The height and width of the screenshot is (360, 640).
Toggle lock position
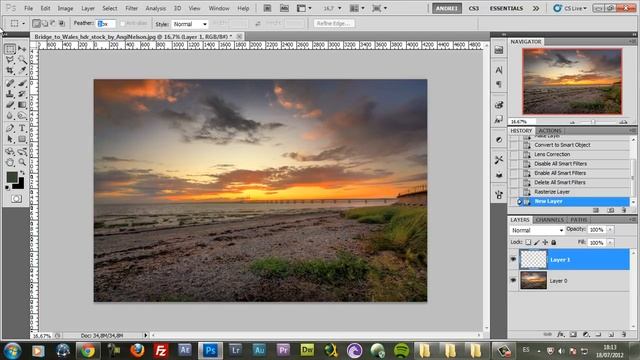click(545, 242)
